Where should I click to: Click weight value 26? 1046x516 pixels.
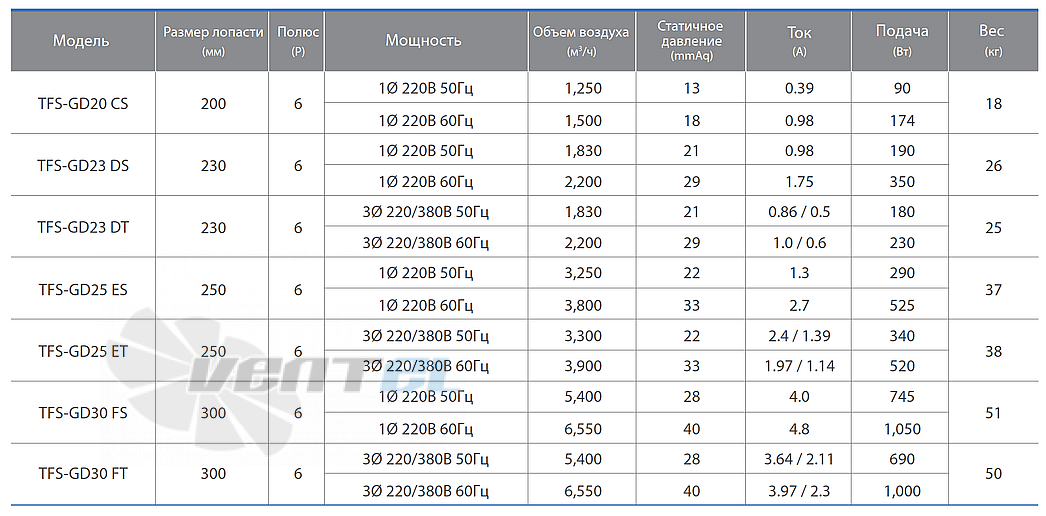pyautogui.click(x=993, y=166)
